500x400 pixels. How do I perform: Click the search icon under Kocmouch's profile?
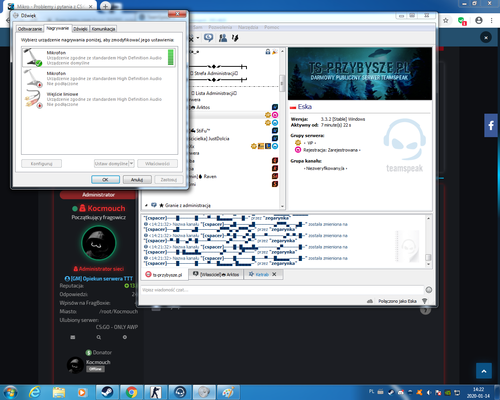coord(99,337)
